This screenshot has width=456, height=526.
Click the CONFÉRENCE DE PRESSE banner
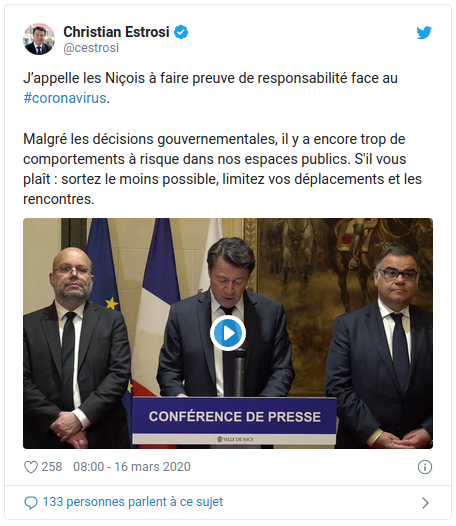click(235, 416)
